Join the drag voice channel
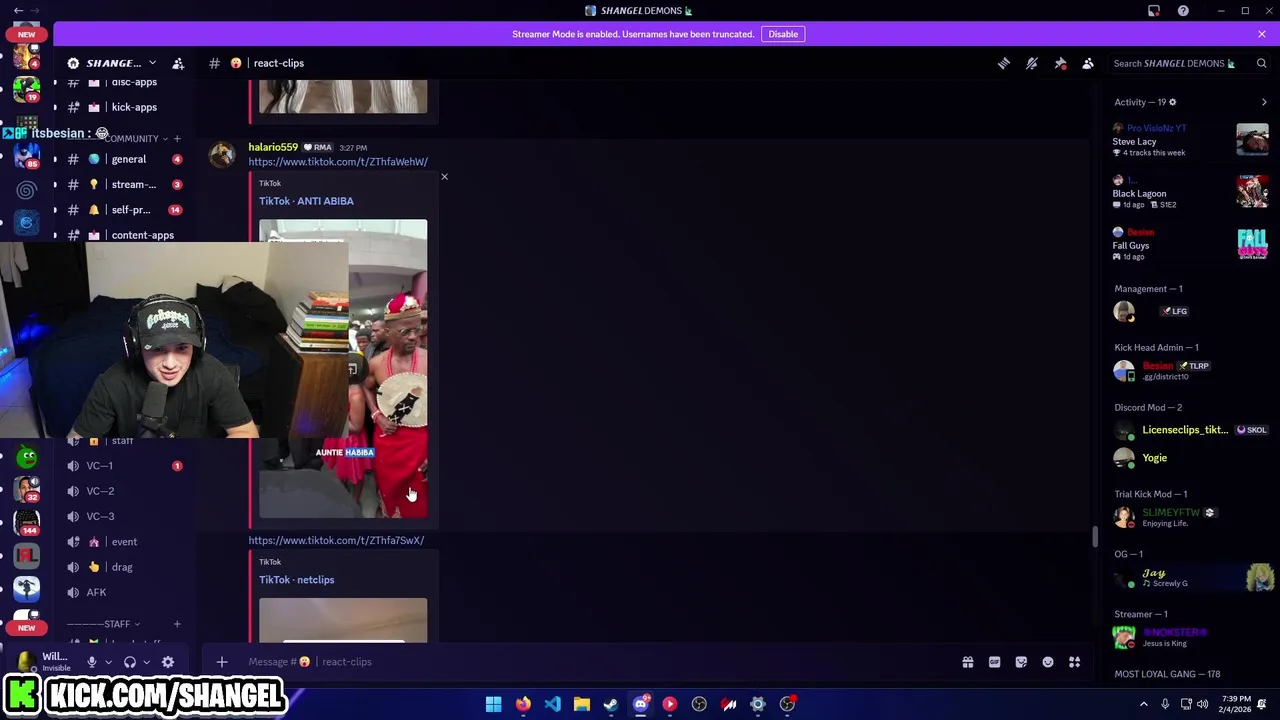This screenshot has width=1280, height=720. 125,567
